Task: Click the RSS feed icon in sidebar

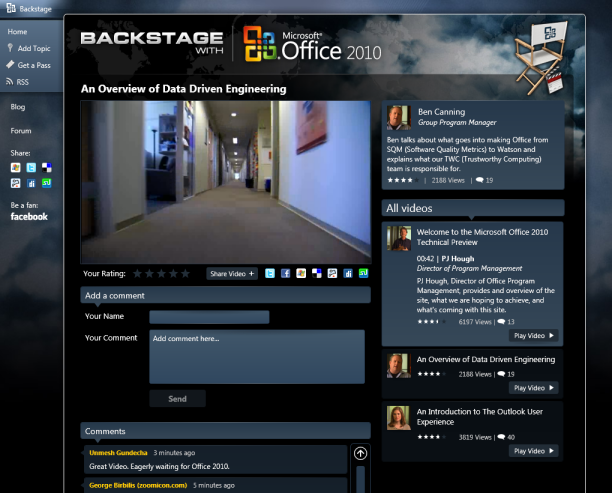Action: (10, 82)
